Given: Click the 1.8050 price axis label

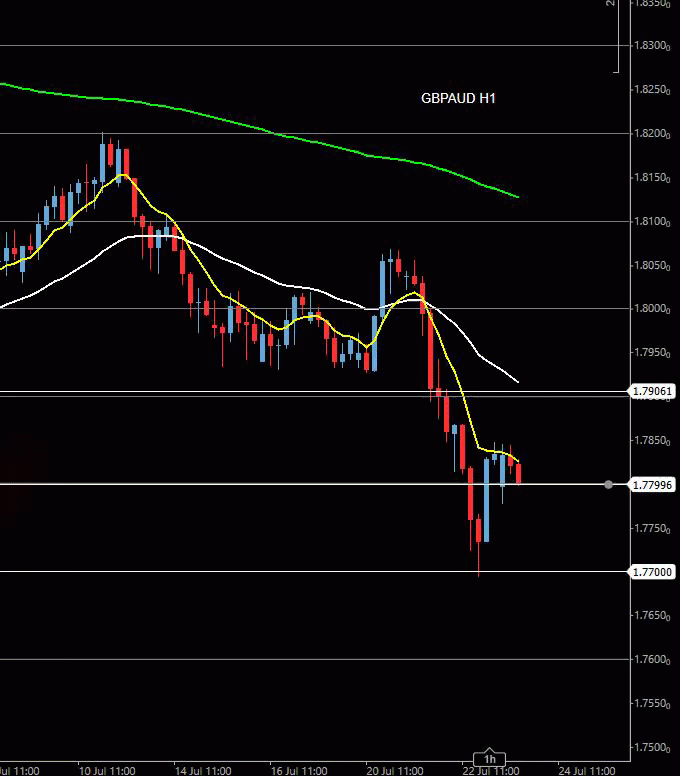Looking at the screenshot, I should (x=652, y=266).
